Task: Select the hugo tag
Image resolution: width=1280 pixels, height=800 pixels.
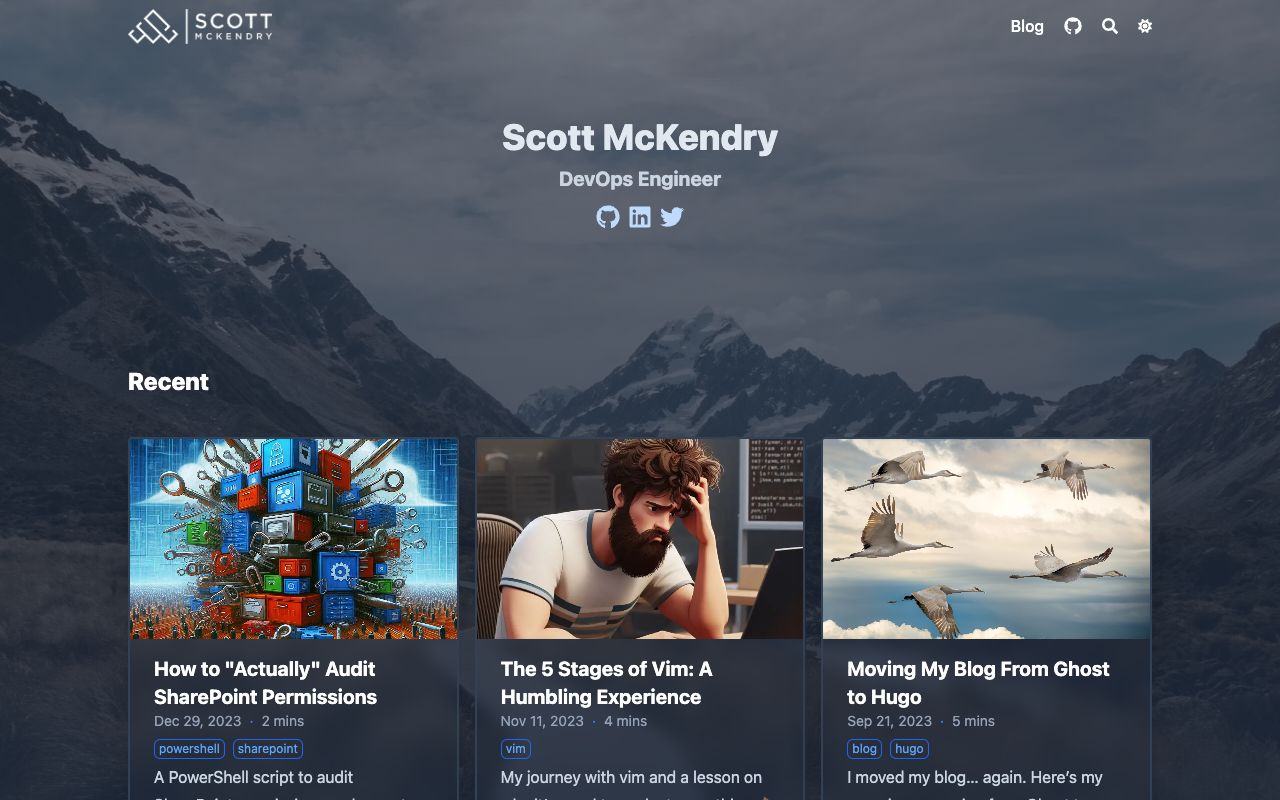Action: (x=909, y=749)
